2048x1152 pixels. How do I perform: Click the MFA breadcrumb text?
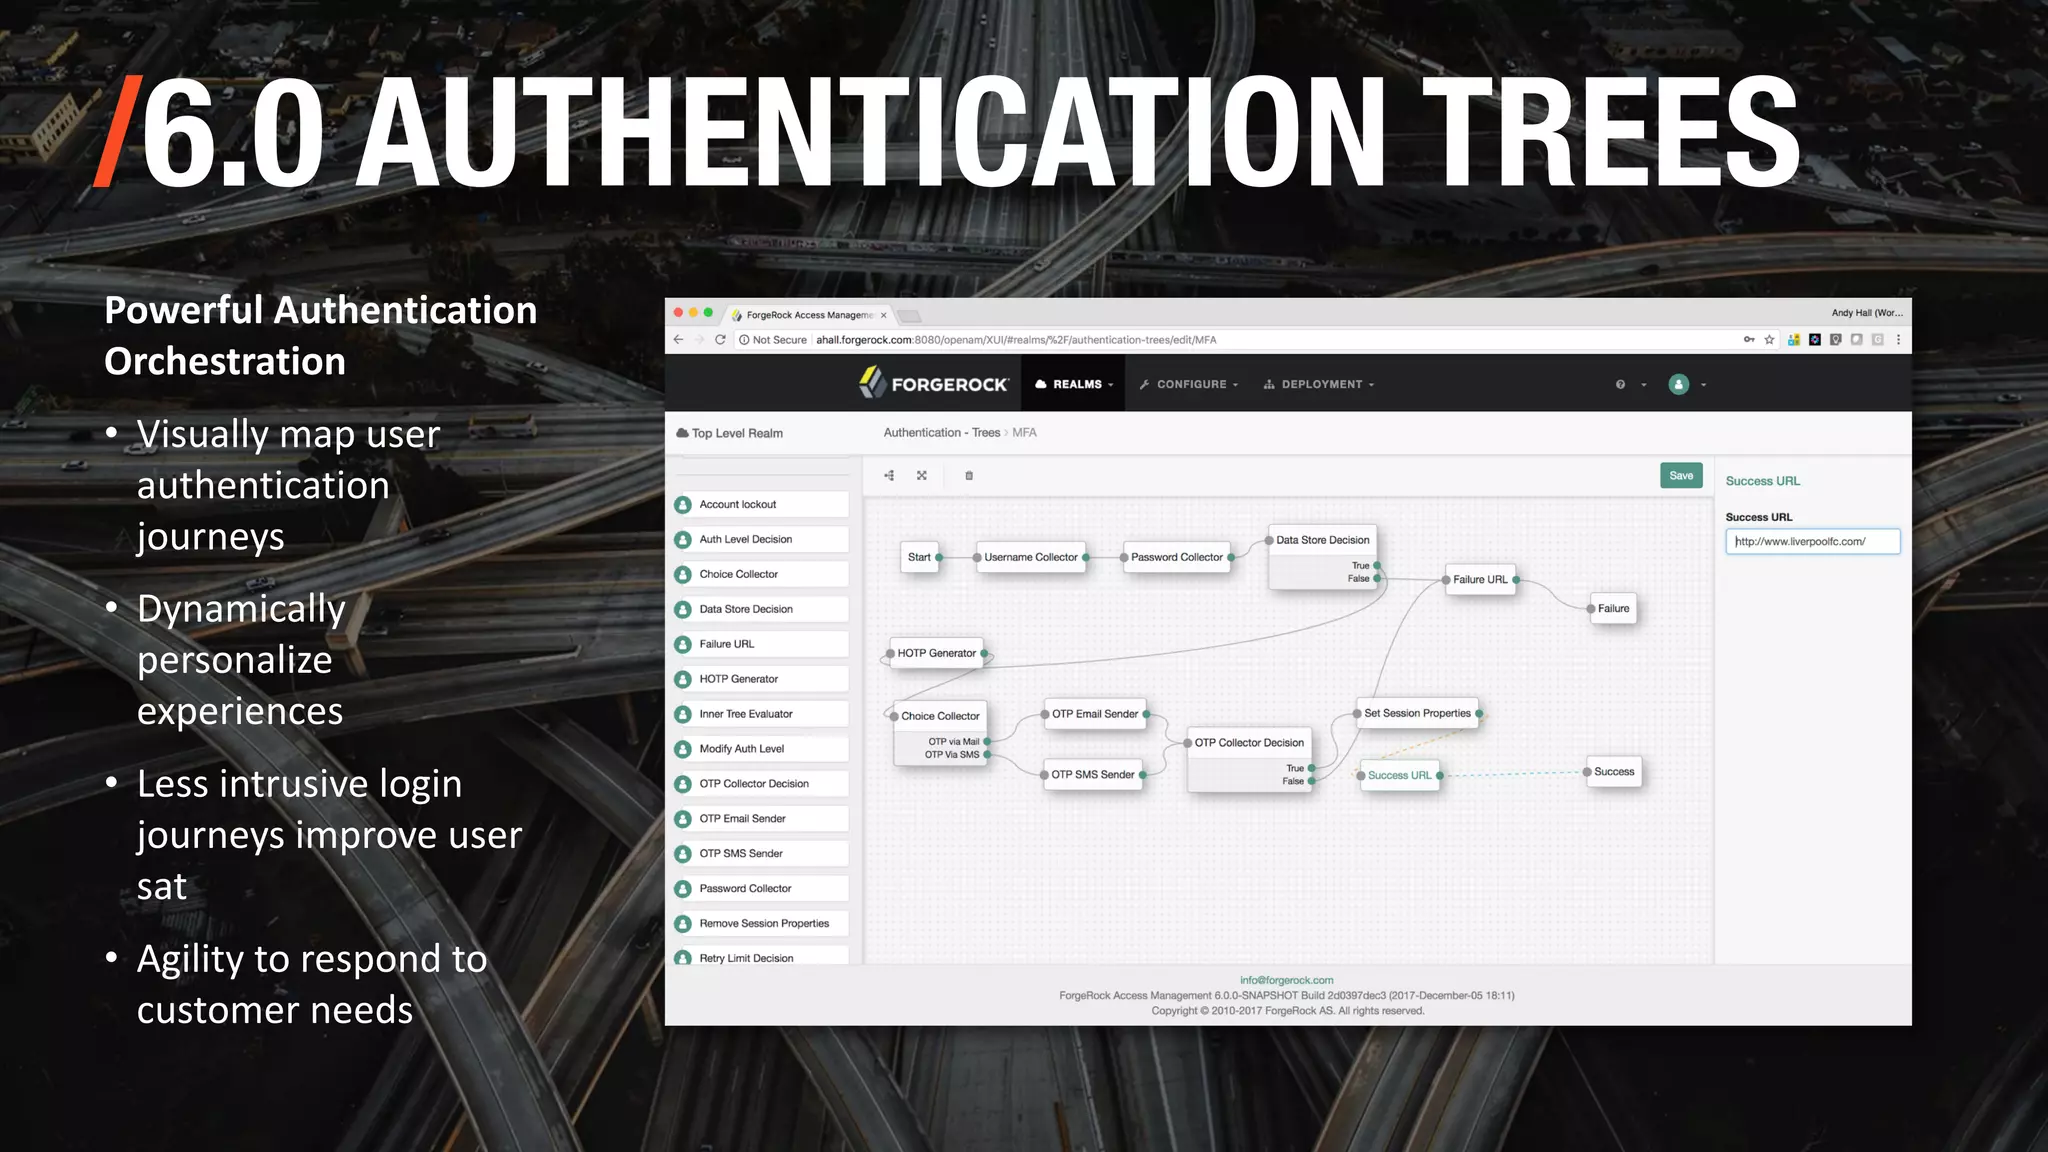[x=1024, y=433]
